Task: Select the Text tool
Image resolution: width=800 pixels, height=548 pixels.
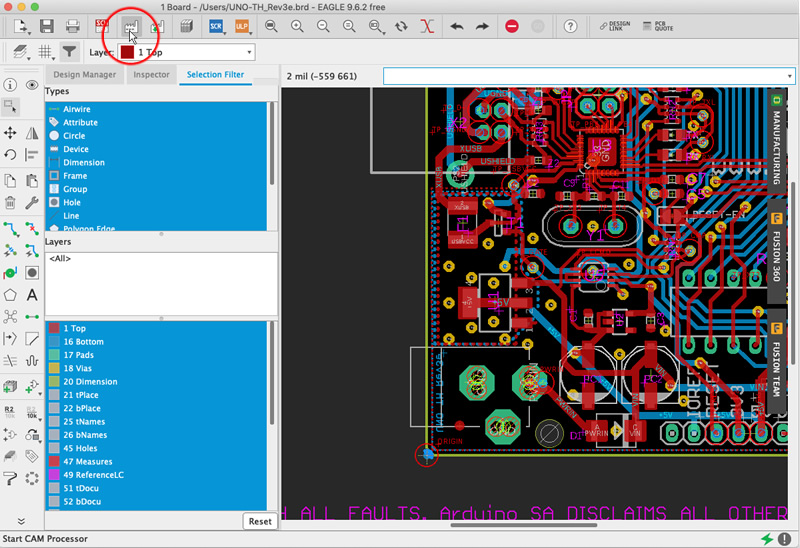Action: point(32,295)
